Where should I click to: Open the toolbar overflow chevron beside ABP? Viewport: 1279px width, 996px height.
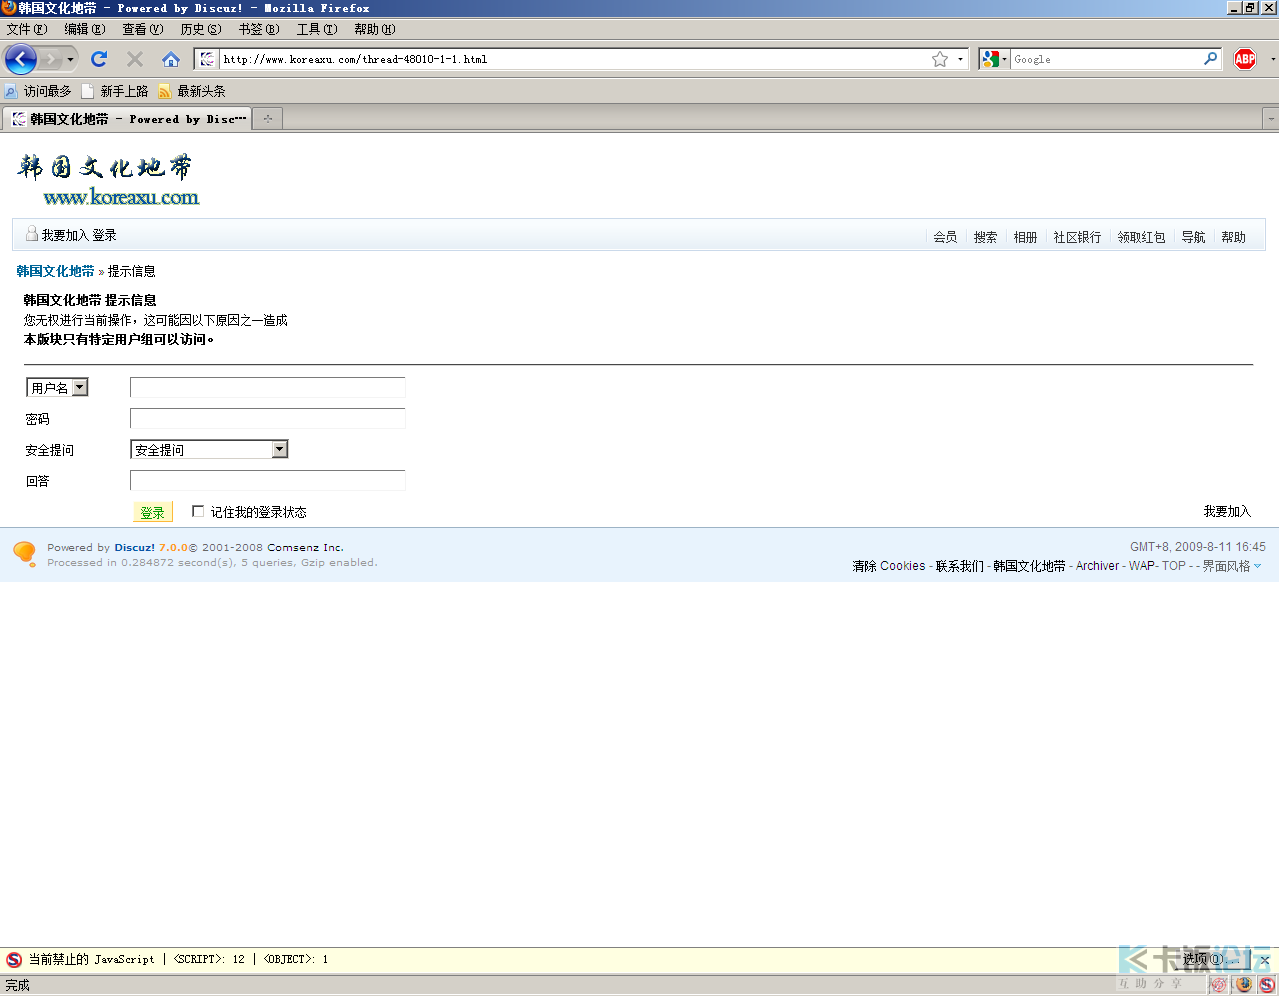[x=1273, y=59]
